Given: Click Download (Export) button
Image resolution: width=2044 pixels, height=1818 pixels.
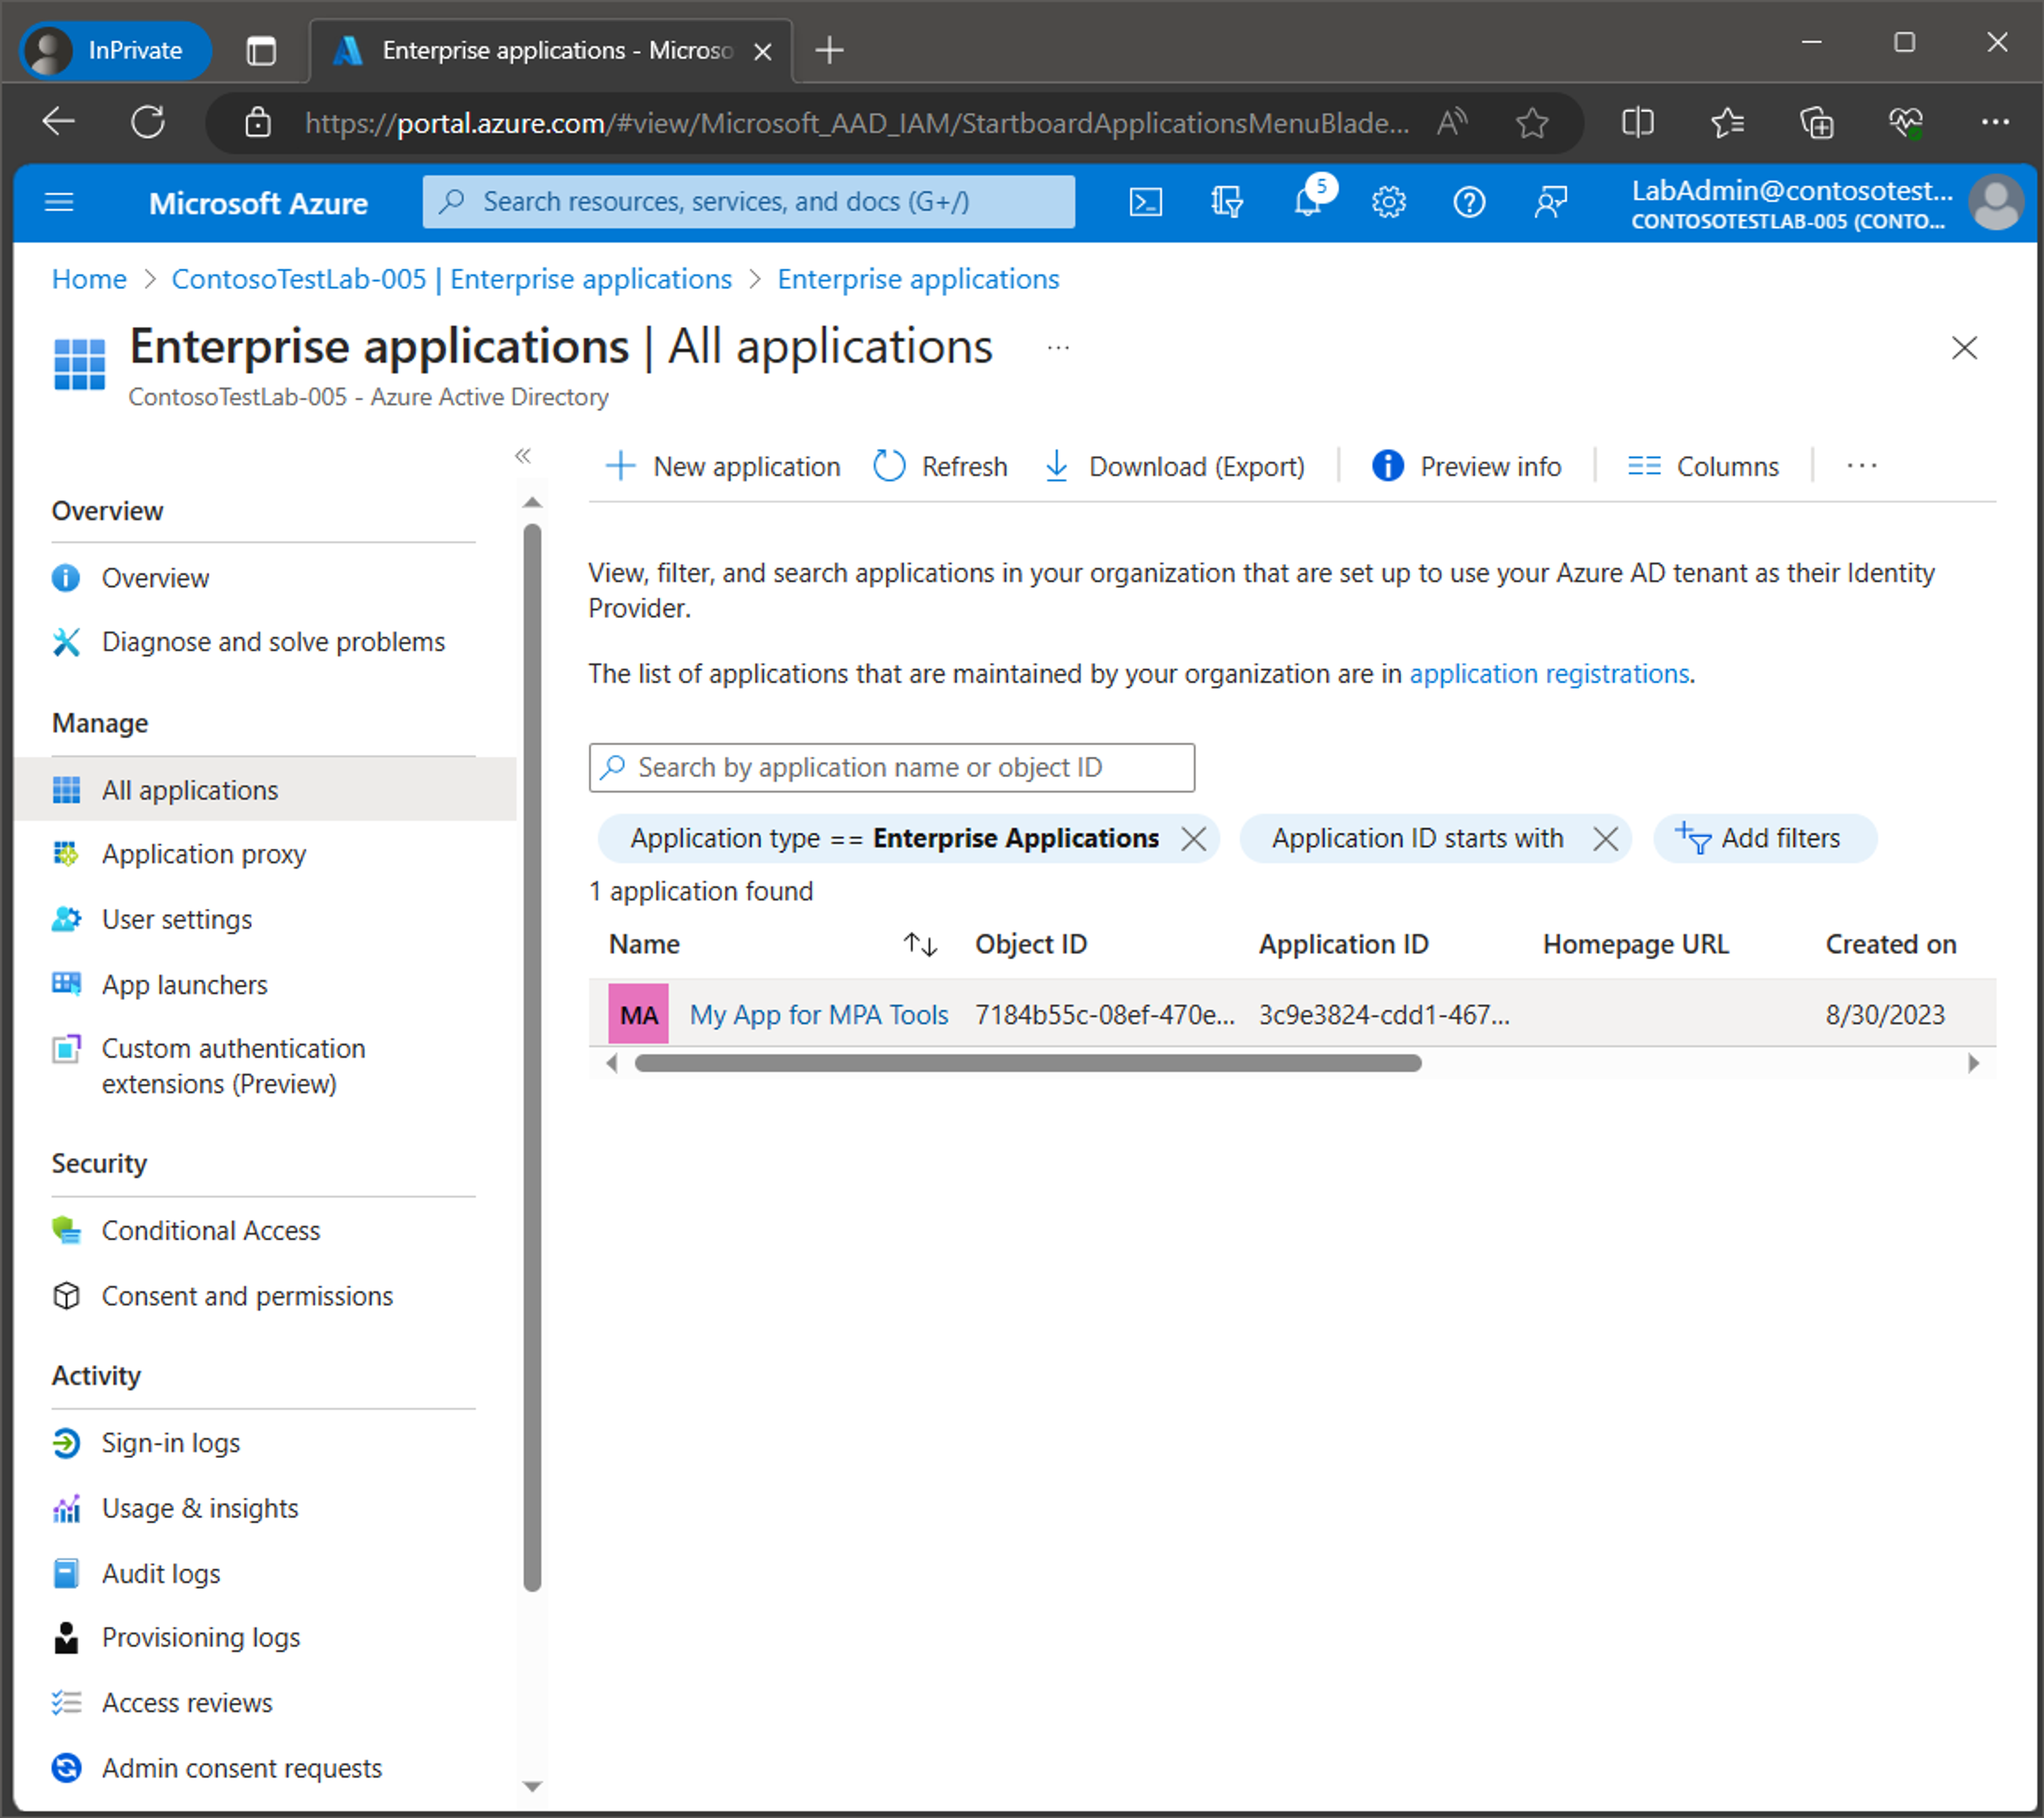Looking at the screenshot, I should pos(1175,466).
